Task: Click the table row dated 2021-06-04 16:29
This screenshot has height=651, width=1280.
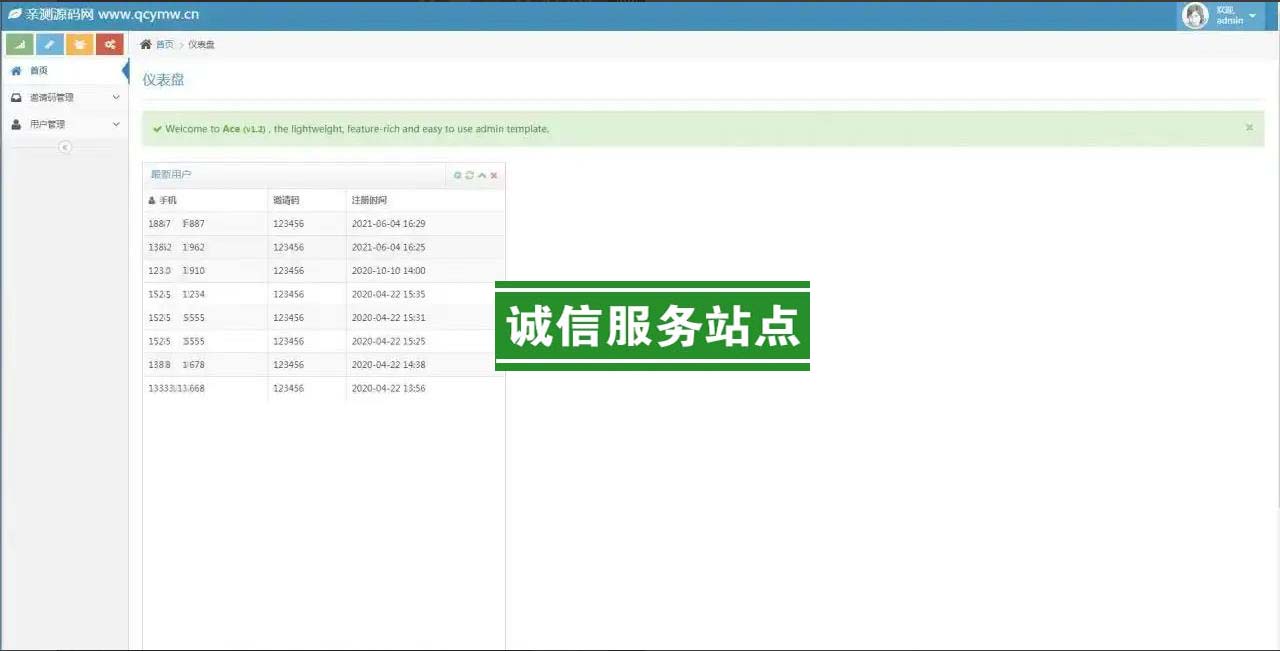Action: (323, 224)
